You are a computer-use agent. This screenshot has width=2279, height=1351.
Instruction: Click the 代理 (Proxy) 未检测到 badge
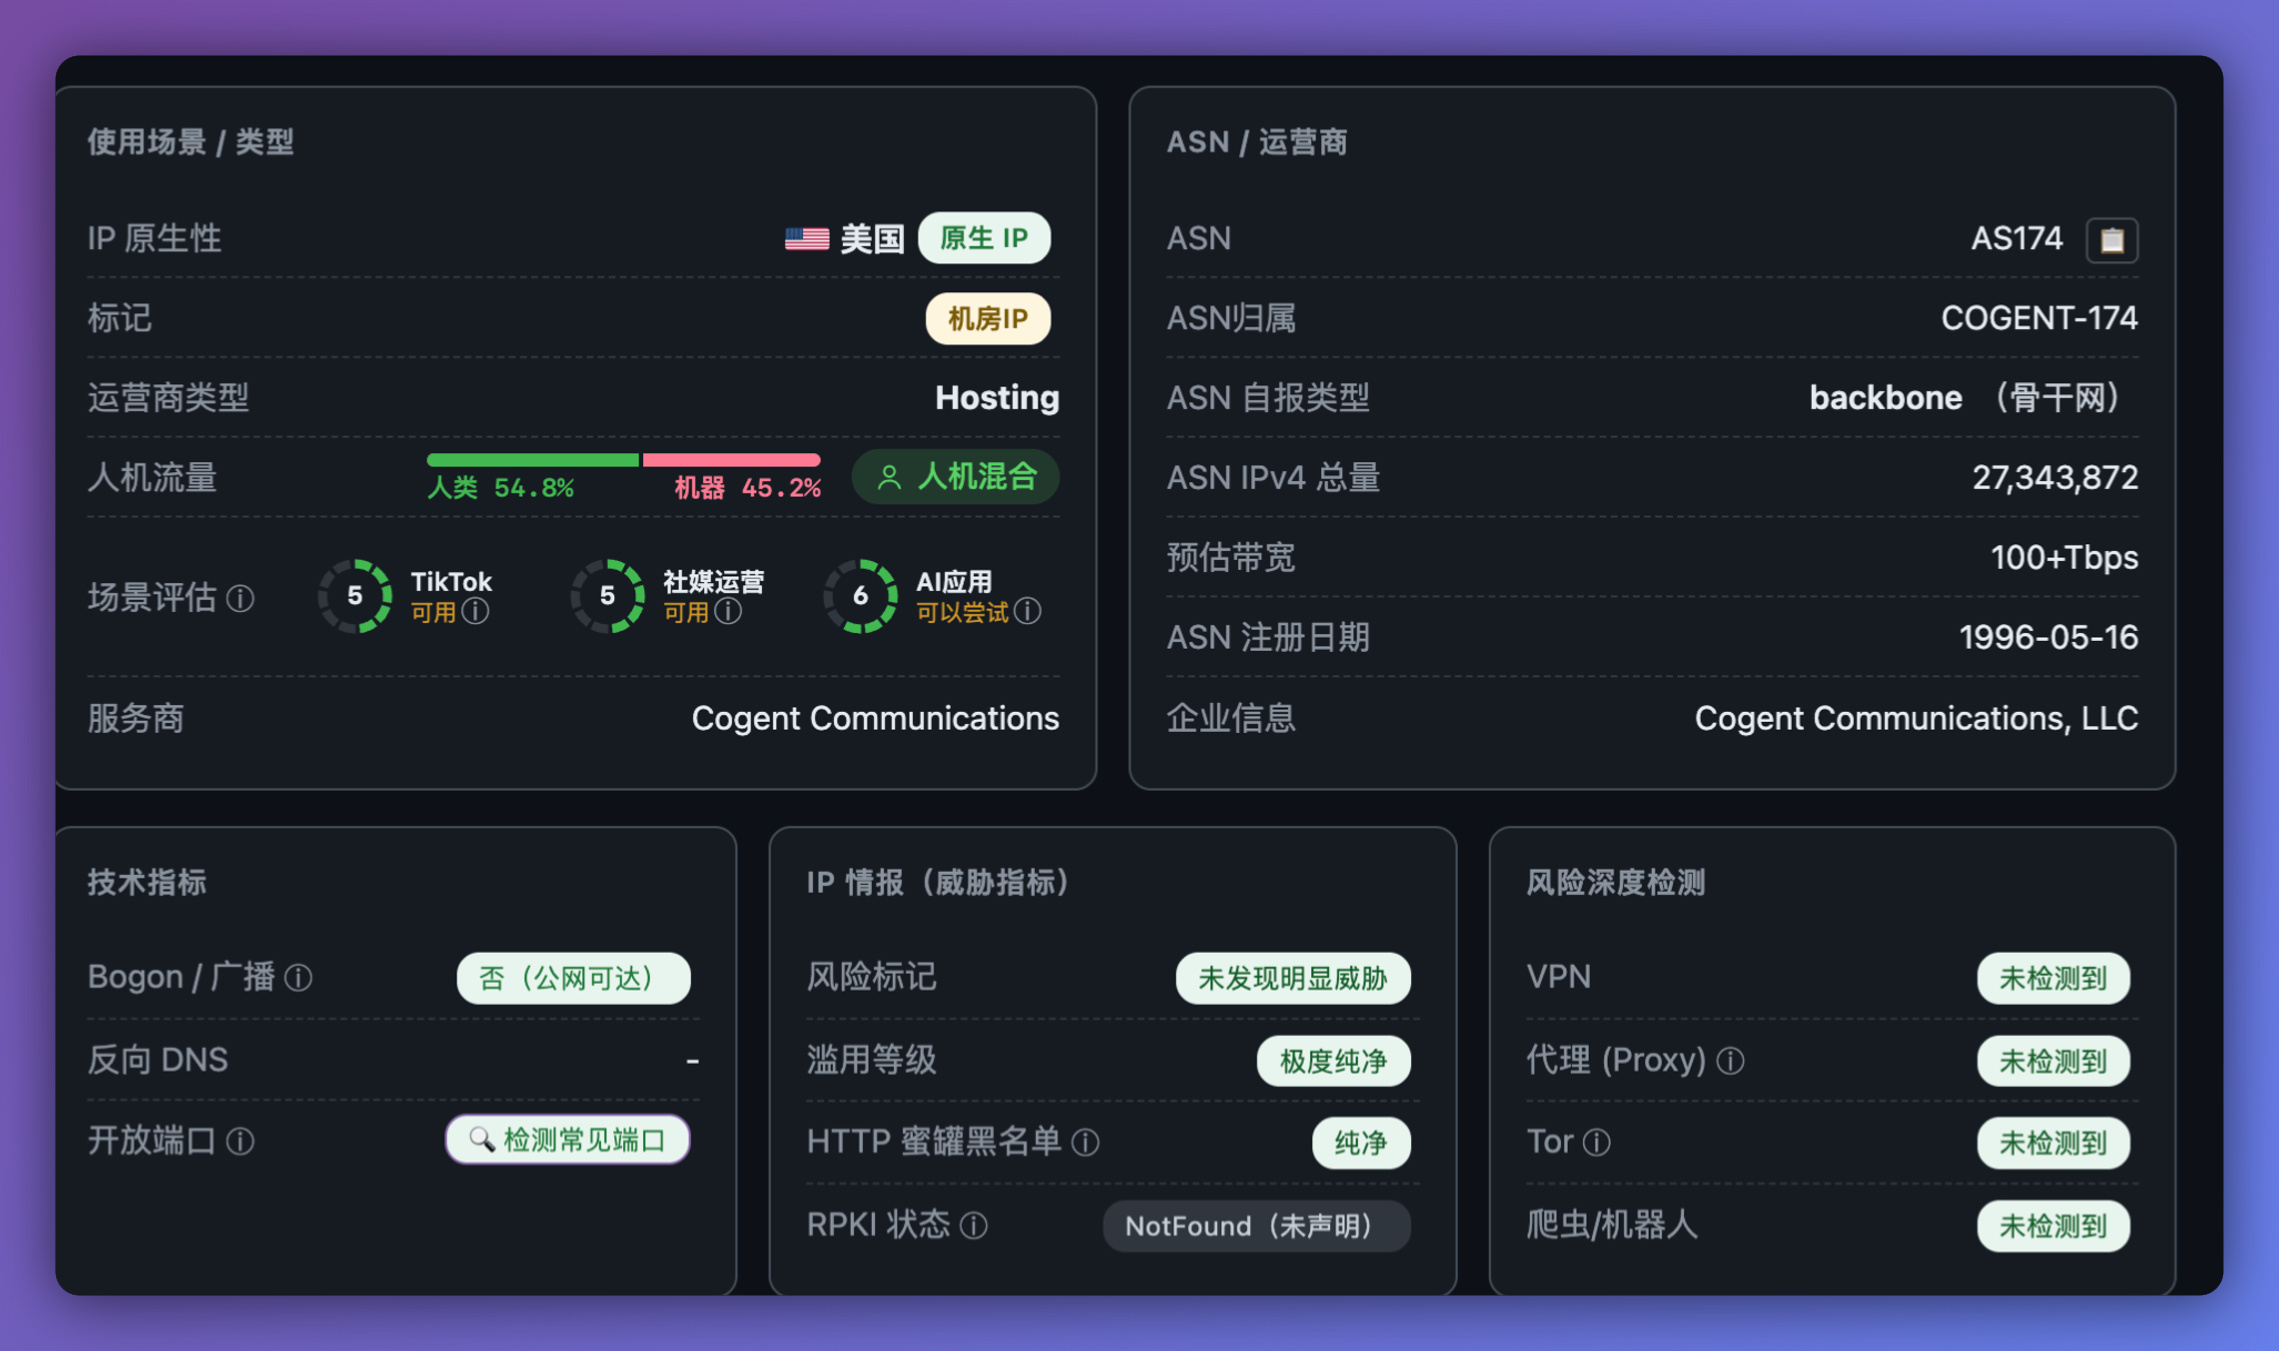pyautogui.click(x=2053, y=1061)
